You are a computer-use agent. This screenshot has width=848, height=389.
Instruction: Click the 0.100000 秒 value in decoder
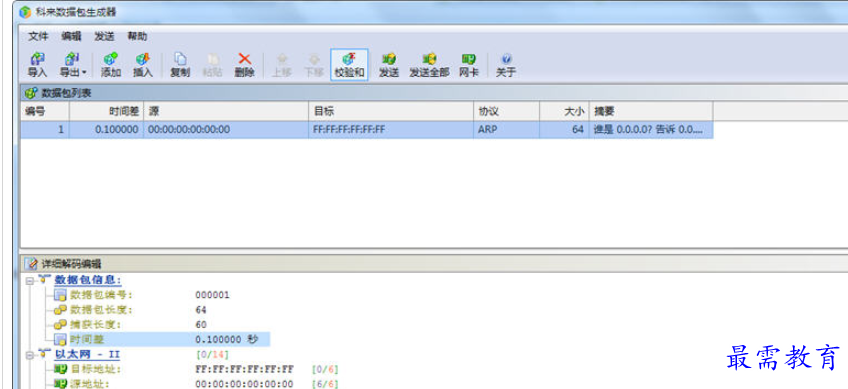(227, 340)
